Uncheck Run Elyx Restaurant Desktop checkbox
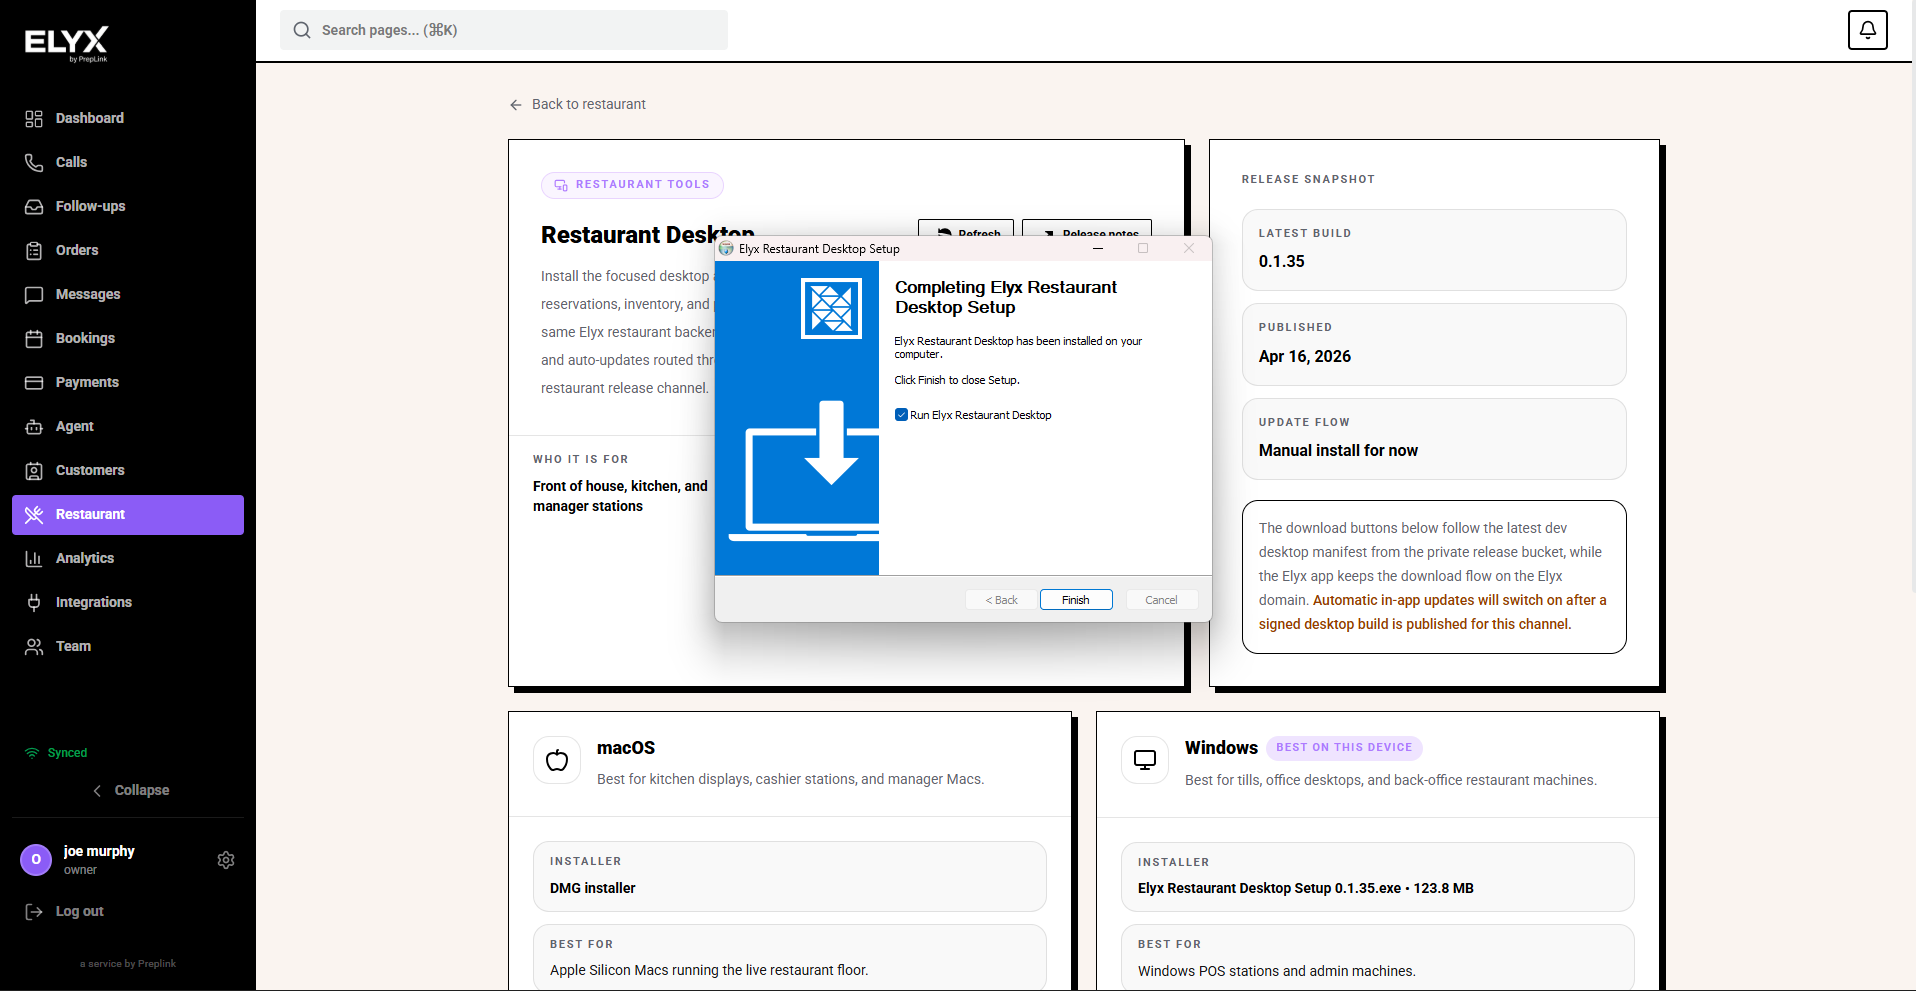 click(901, 415)
